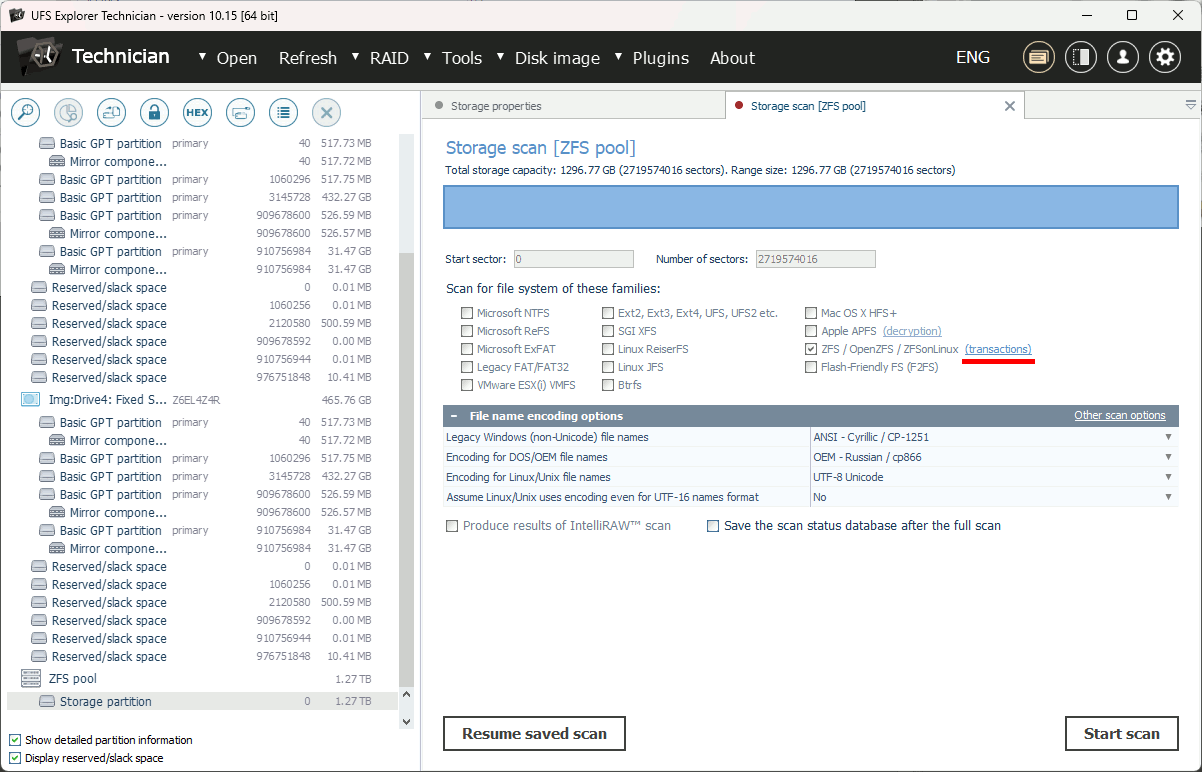Image resolution: width=1202 pixels, height=772 pixels.
Task: Click the lock icon to decrypt storage
Action: click(x=154, y=112)
